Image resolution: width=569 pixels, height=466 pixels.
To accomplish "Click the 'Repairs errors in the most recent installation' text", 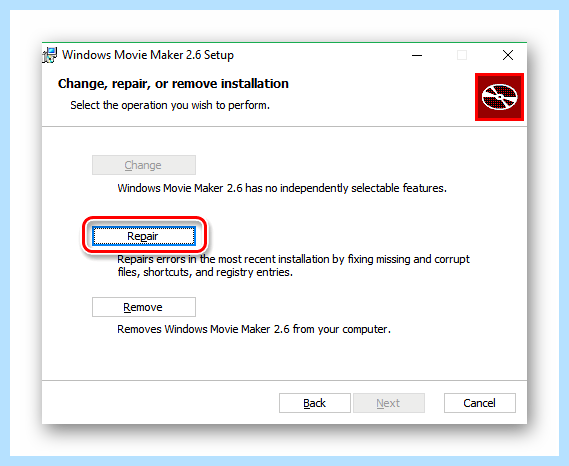I will [x=293, y=266].
